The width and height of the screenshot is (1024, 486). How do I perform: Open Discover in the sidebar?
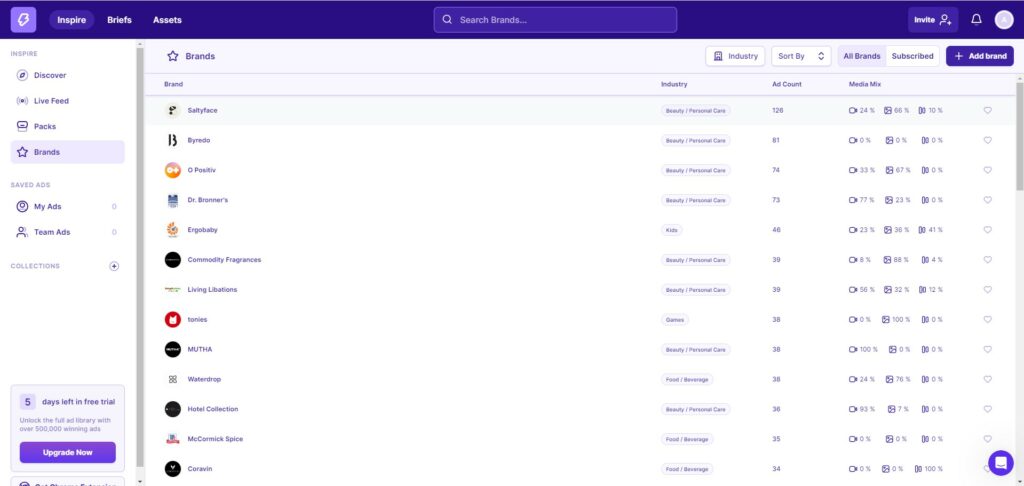coord(67,75)
